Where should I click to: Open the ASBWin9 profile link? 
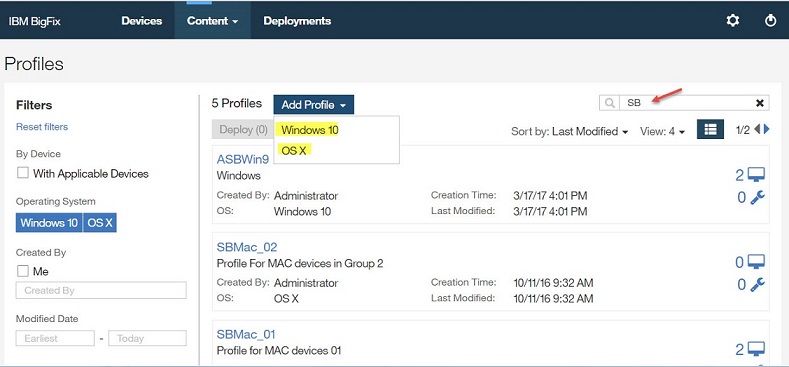[x=243, y=160]
